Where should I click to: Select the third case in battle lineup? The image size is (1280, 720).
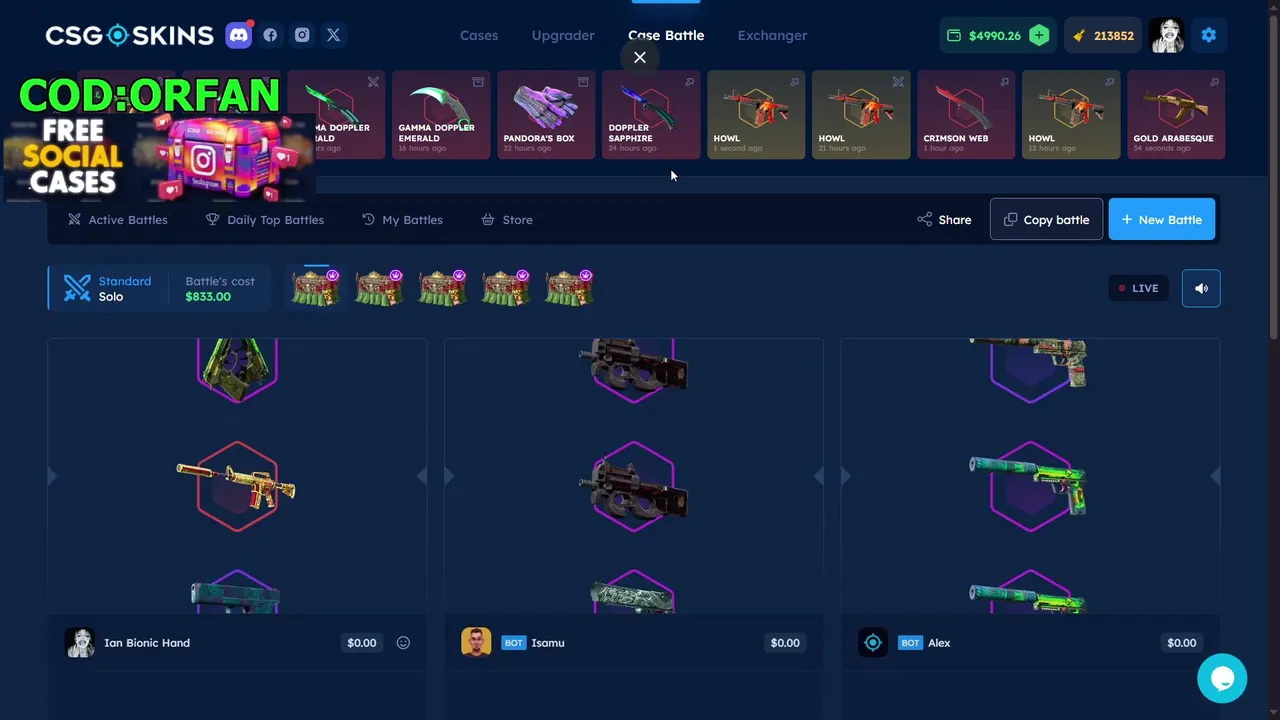(442, 288)
